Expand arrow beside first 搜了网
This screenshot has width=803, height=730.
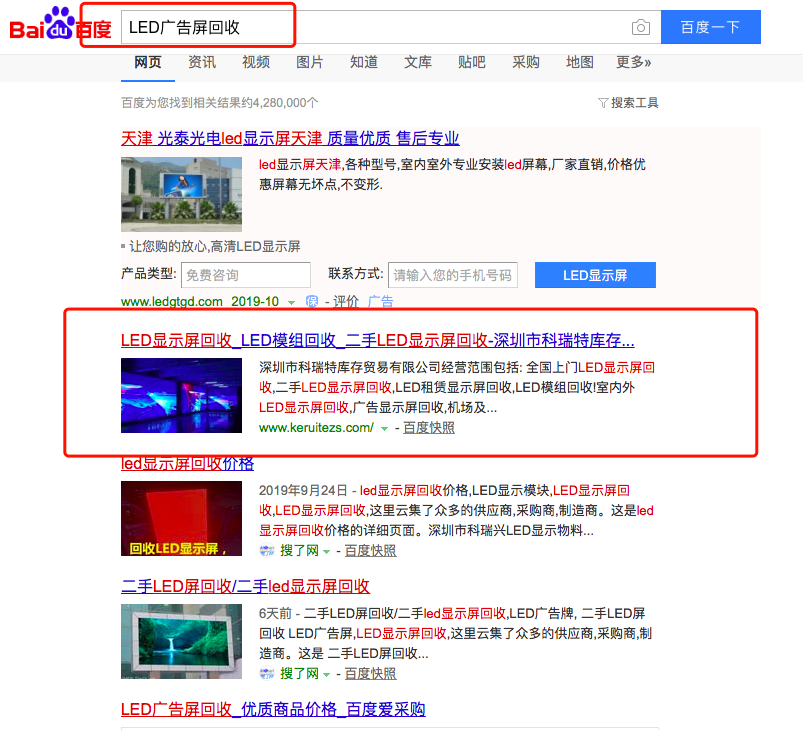326,552
